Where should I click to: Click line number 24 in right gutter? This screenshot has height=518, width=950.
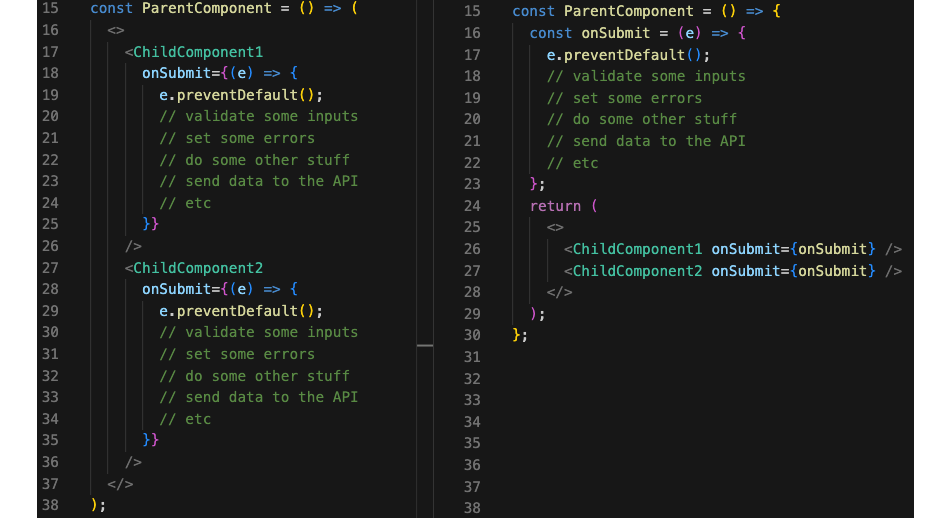point(473,206)
